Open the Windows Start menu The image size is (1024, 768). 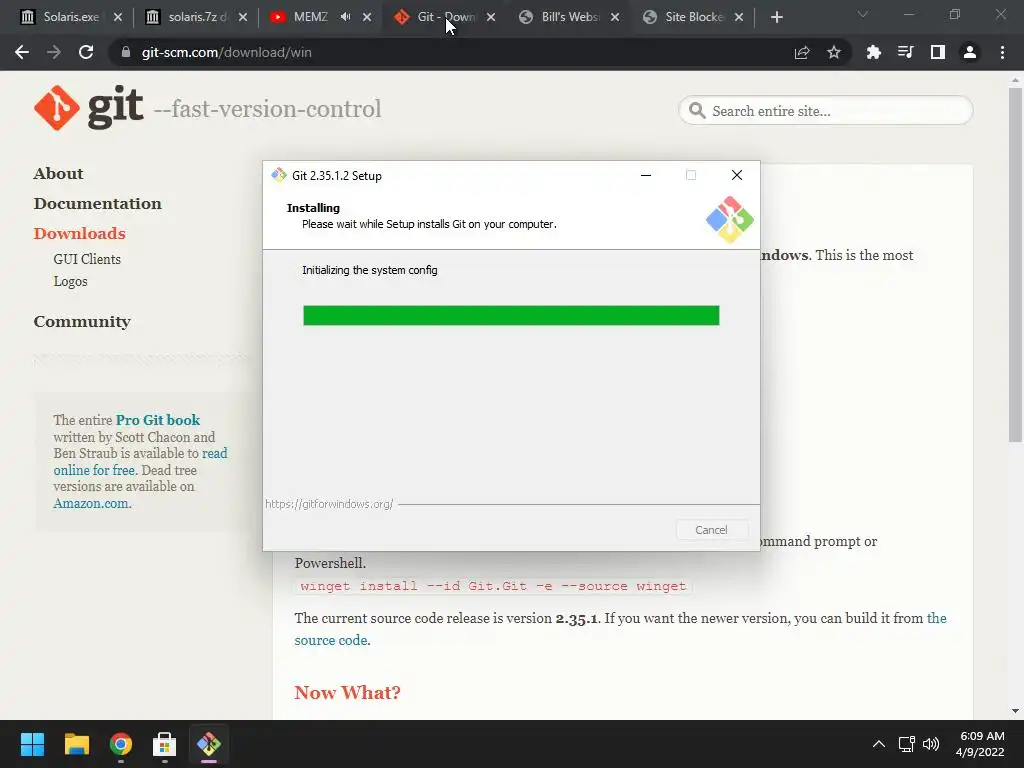click(x=32, y=744)
